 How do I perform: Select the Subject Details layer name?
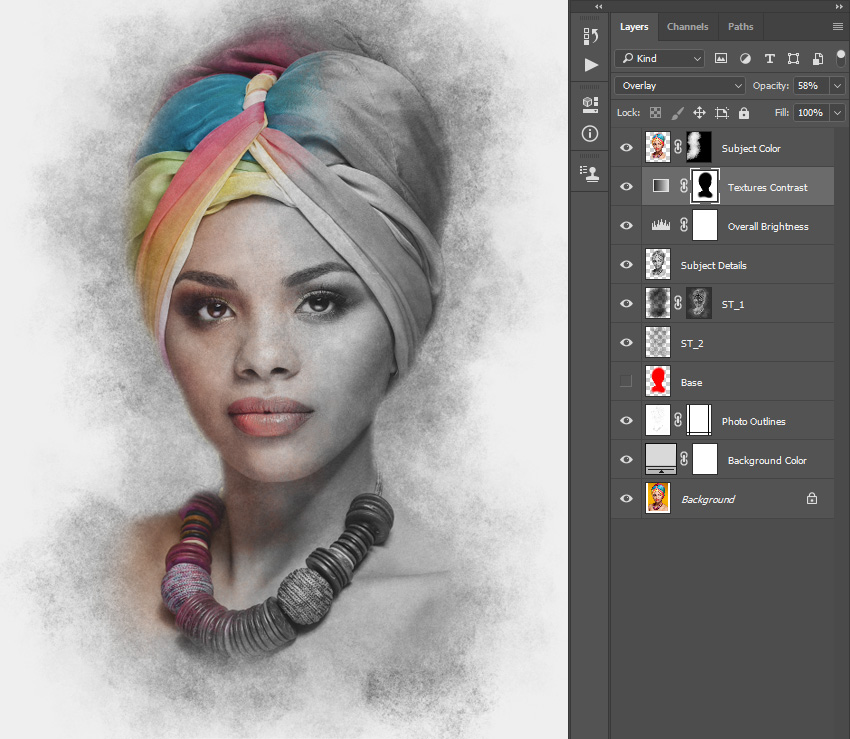pos(713,265)
